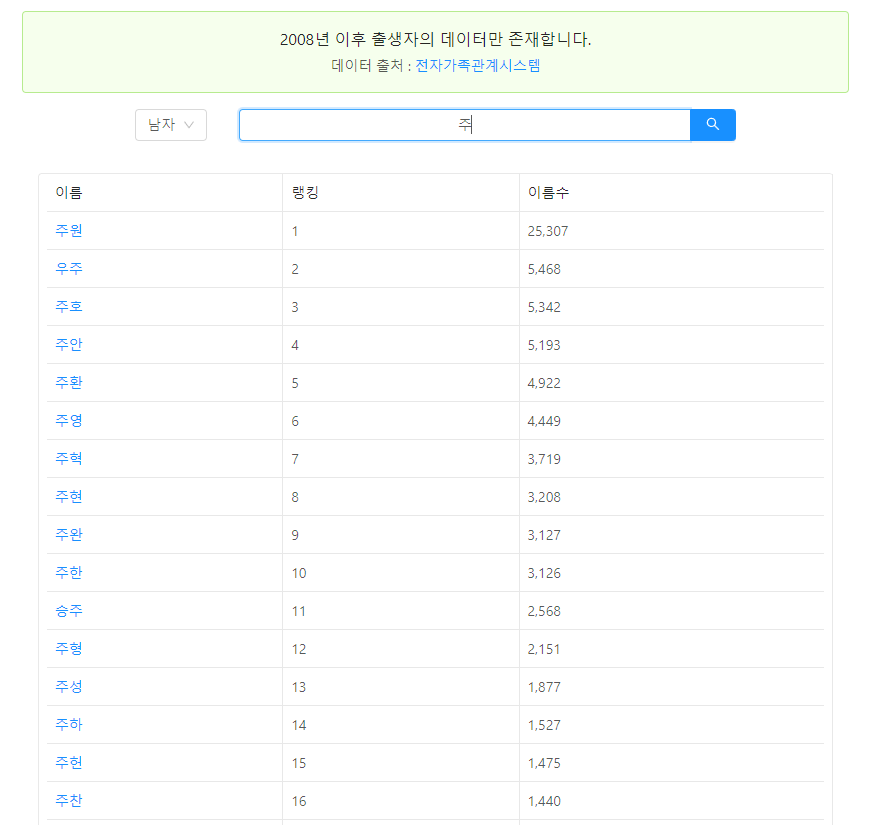
Task: Open the 주호 name link
Action: pos(69,307)
